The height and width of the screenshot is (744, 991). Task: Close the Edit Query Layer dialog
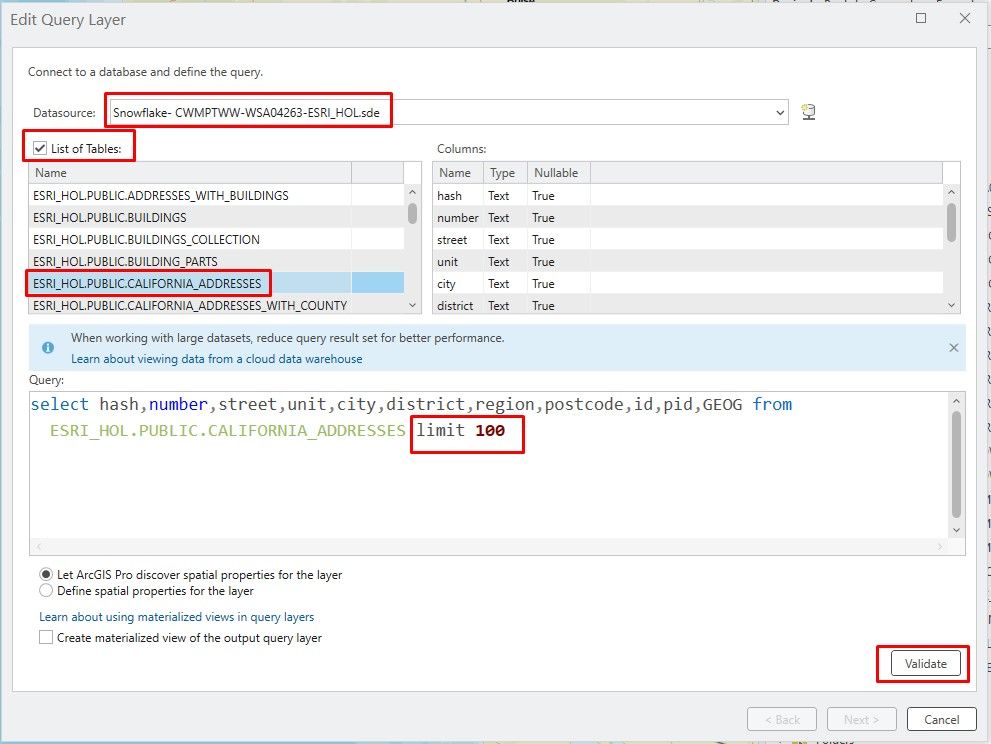click(x=964, y=18)
